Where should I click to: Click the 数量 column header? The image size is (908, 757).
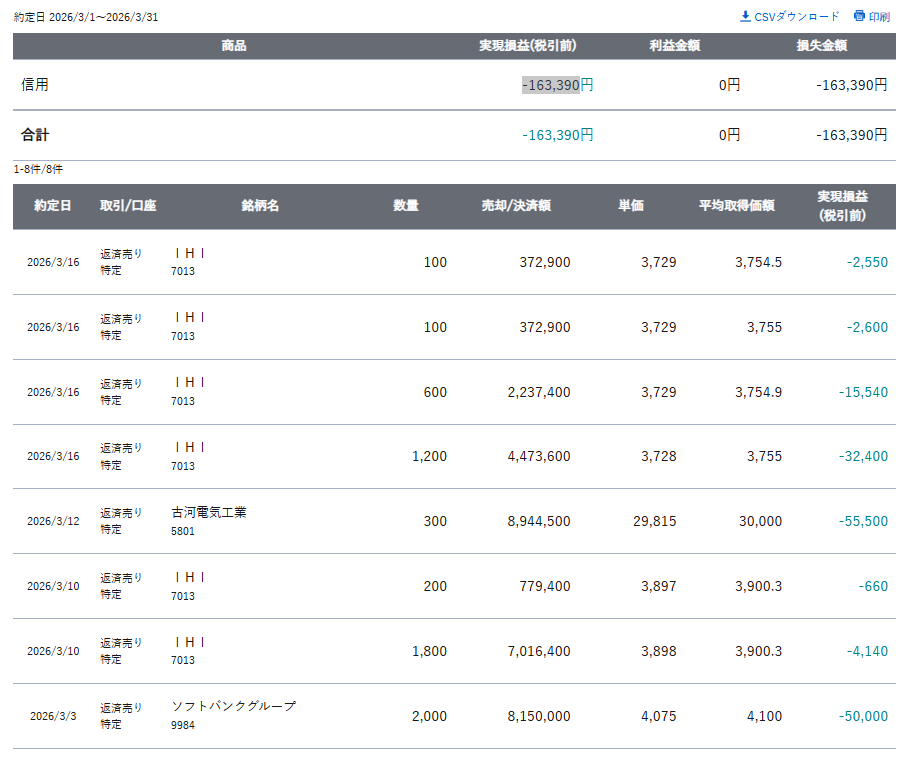[406, 206]
